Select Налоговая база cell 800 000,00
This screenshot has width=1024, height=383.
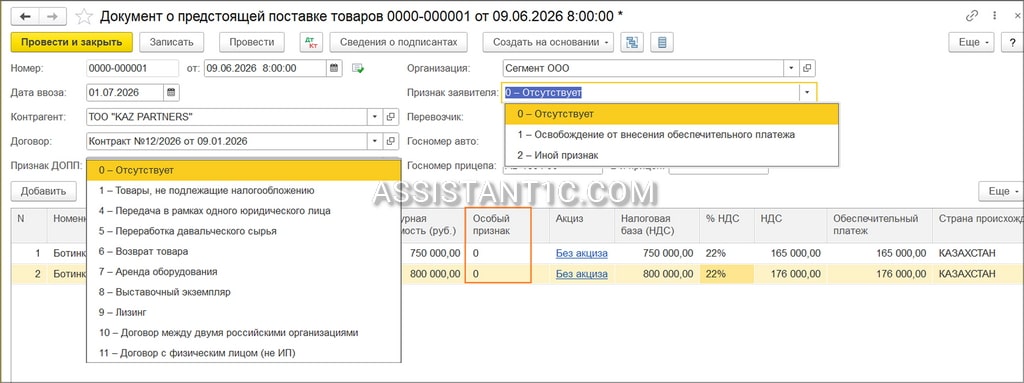pos(656,274)
